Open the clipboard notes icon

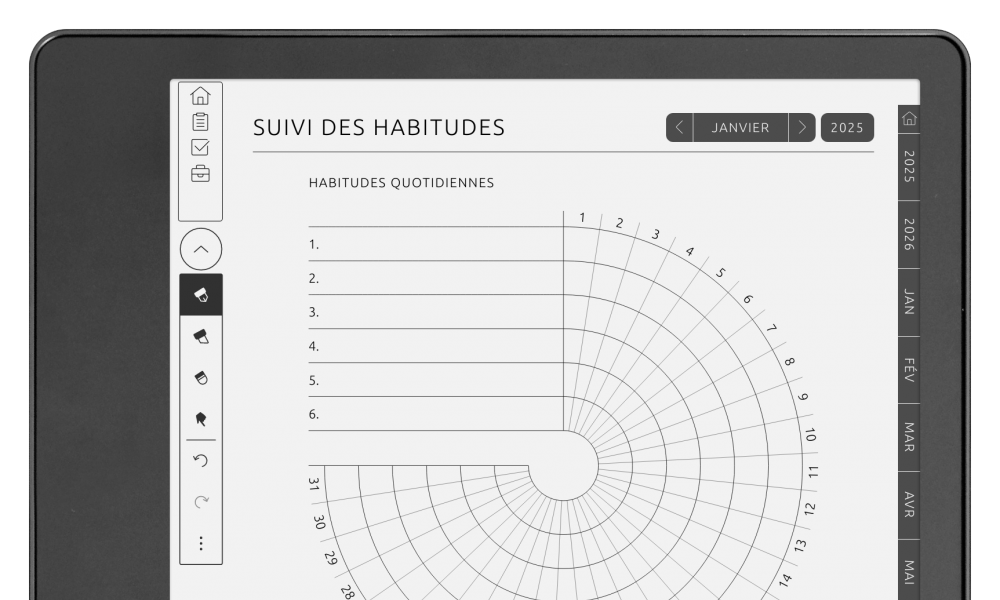[x=200, y=122]
